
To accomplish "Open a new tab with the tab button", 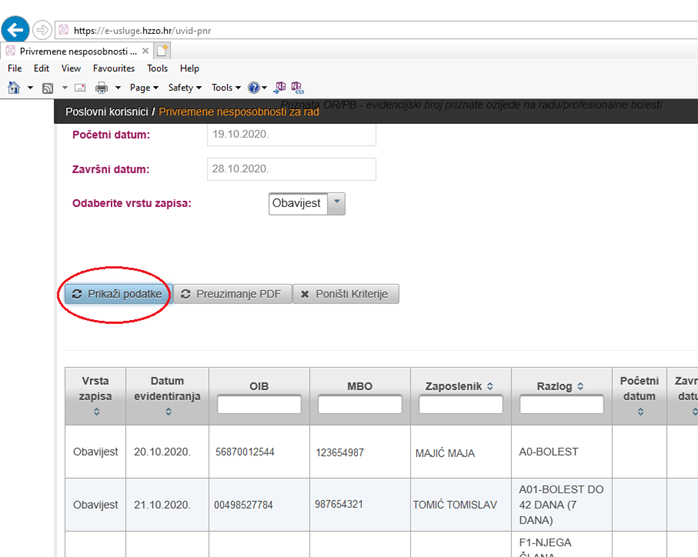I will click(x=162, y=50).
